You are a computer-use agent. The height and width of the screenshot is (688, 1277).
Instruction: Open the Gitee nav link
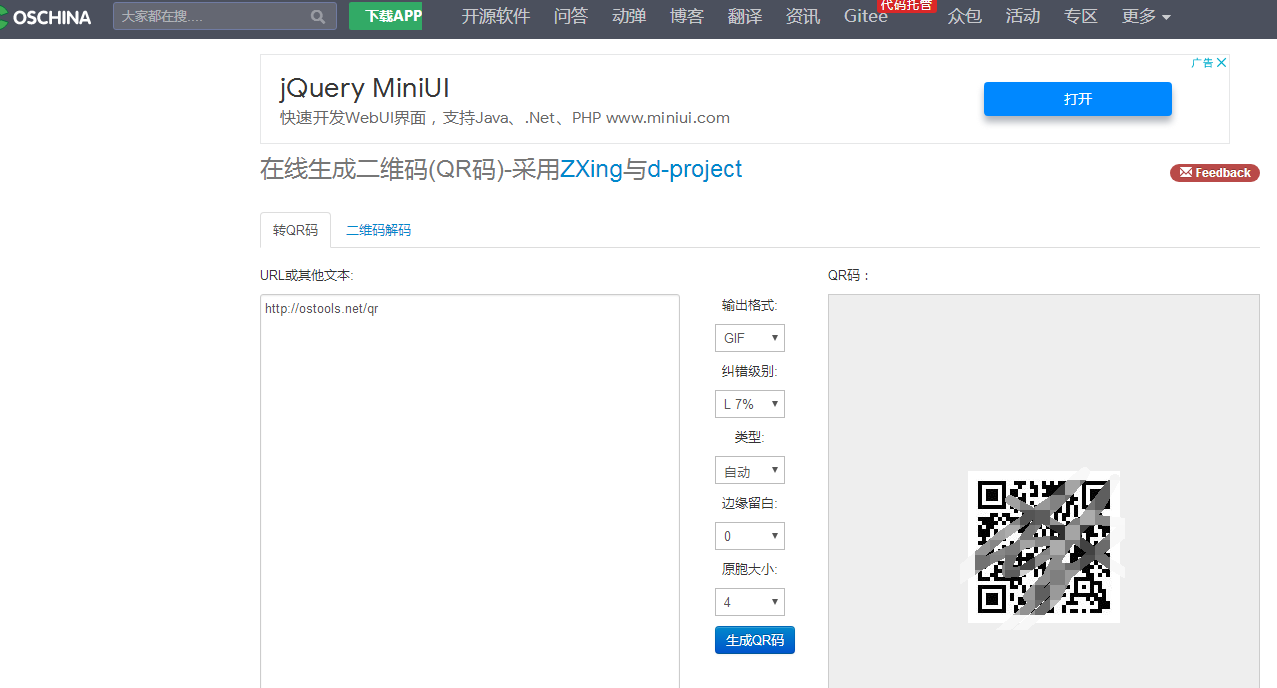[x=865, y=16]
